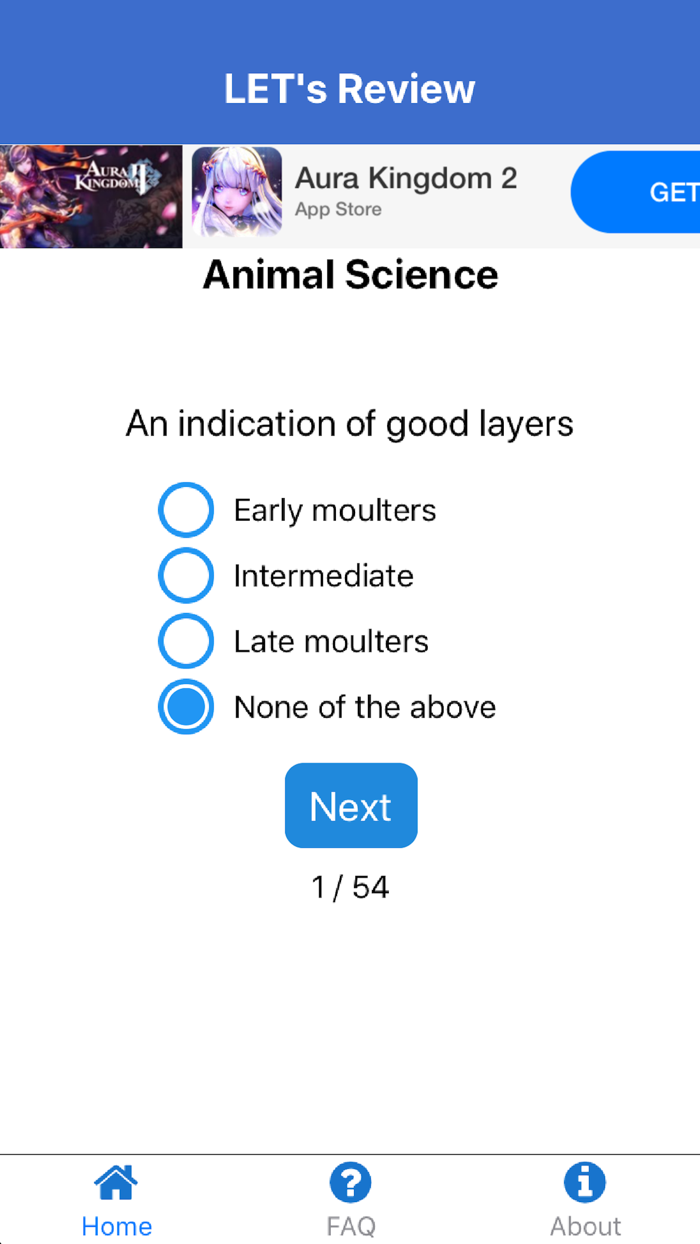Click the Home house icon
The height and width of the screenshot is (1244, 700).
116,1181
